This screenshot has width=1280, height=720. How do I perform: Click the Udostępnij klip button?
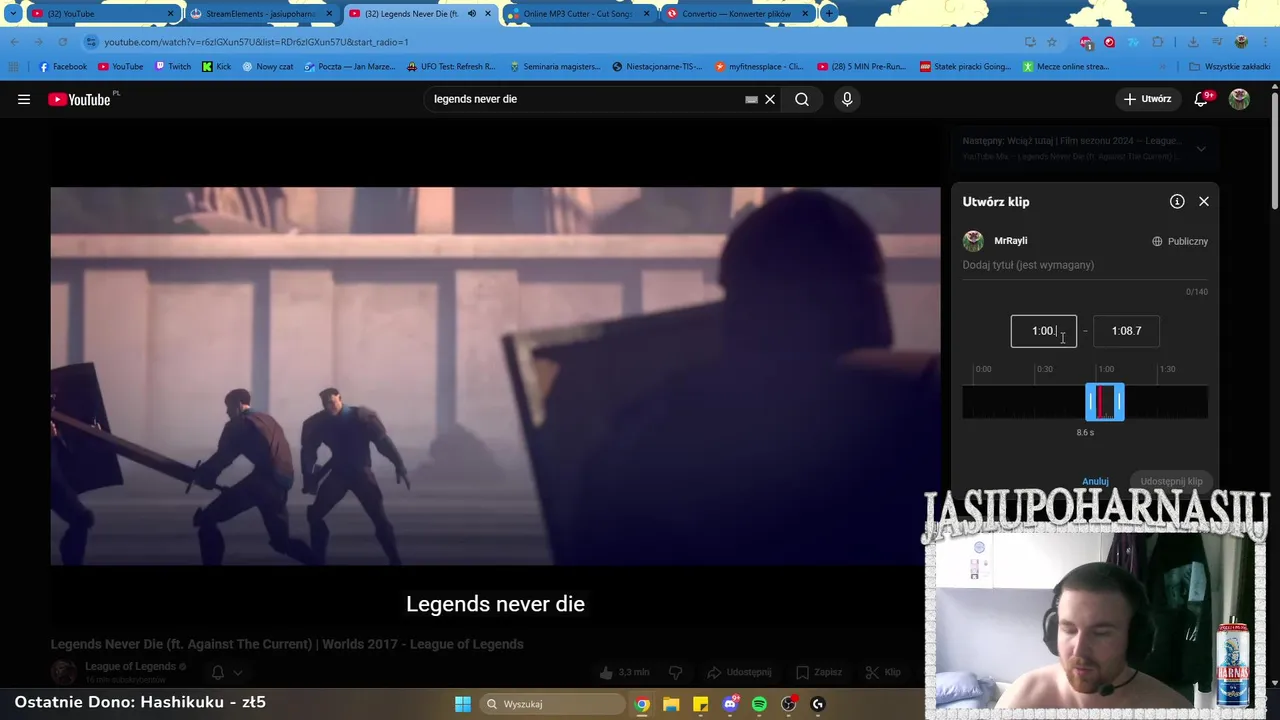pyautogui.click(x=1171, y=482)
